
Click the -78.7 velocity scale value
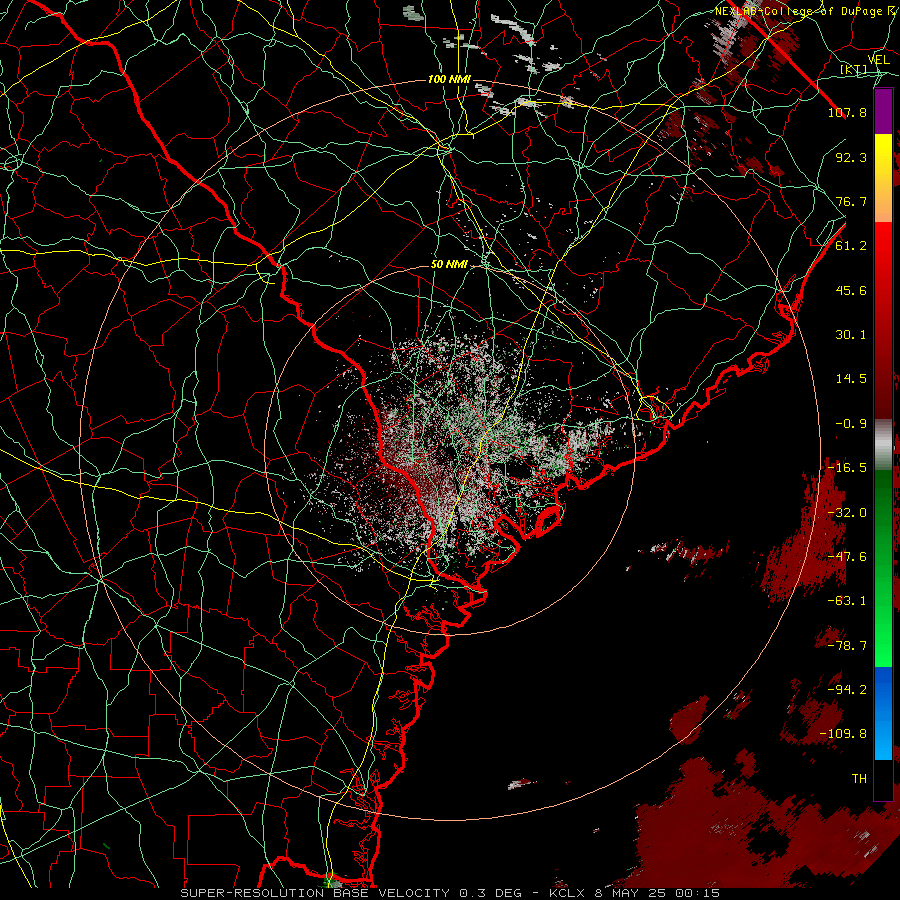pos(847,646)
